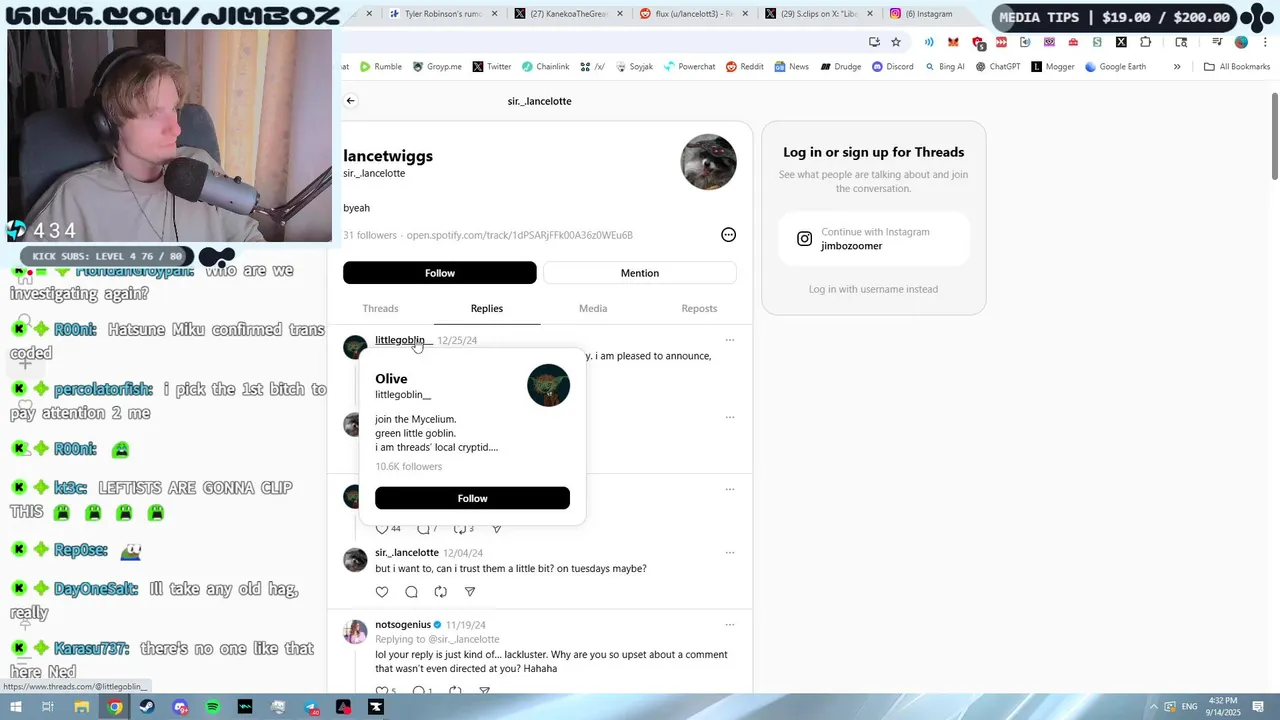Switch to the Reposts tab
The height and width of the screenshot is (720, 1280).
point(699,308)
